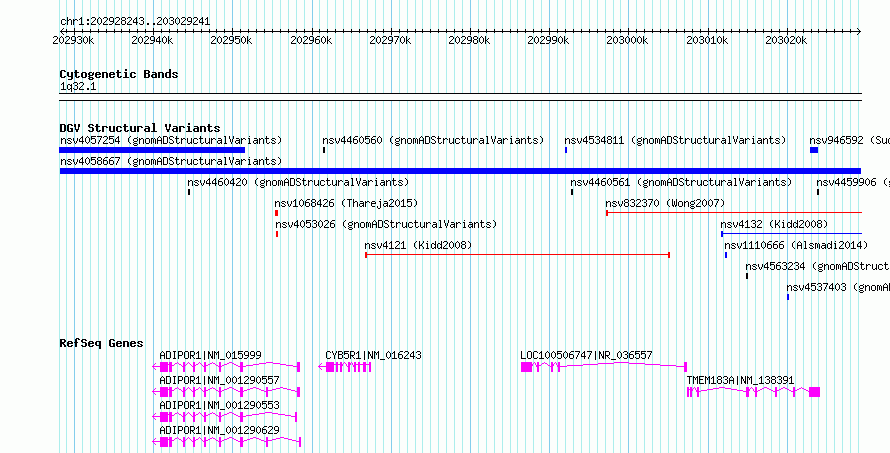Select the nsv4058667 variant bar label

171,161
